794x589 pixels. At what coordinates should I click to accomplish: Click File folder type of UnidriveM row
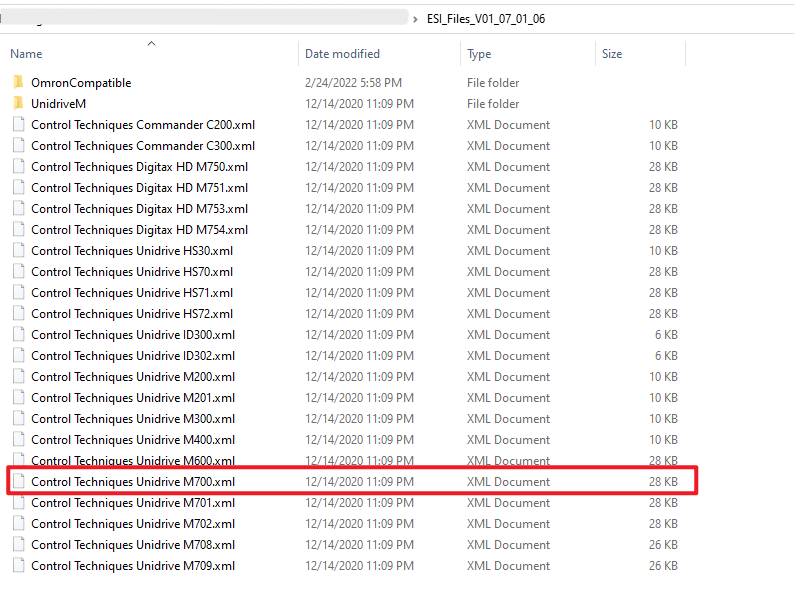[493, 104]
